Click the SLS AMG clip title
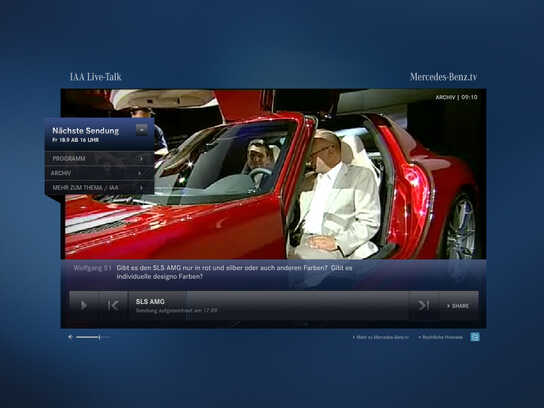The height and width of the screenshot is (408, 544). coord(150,301)
